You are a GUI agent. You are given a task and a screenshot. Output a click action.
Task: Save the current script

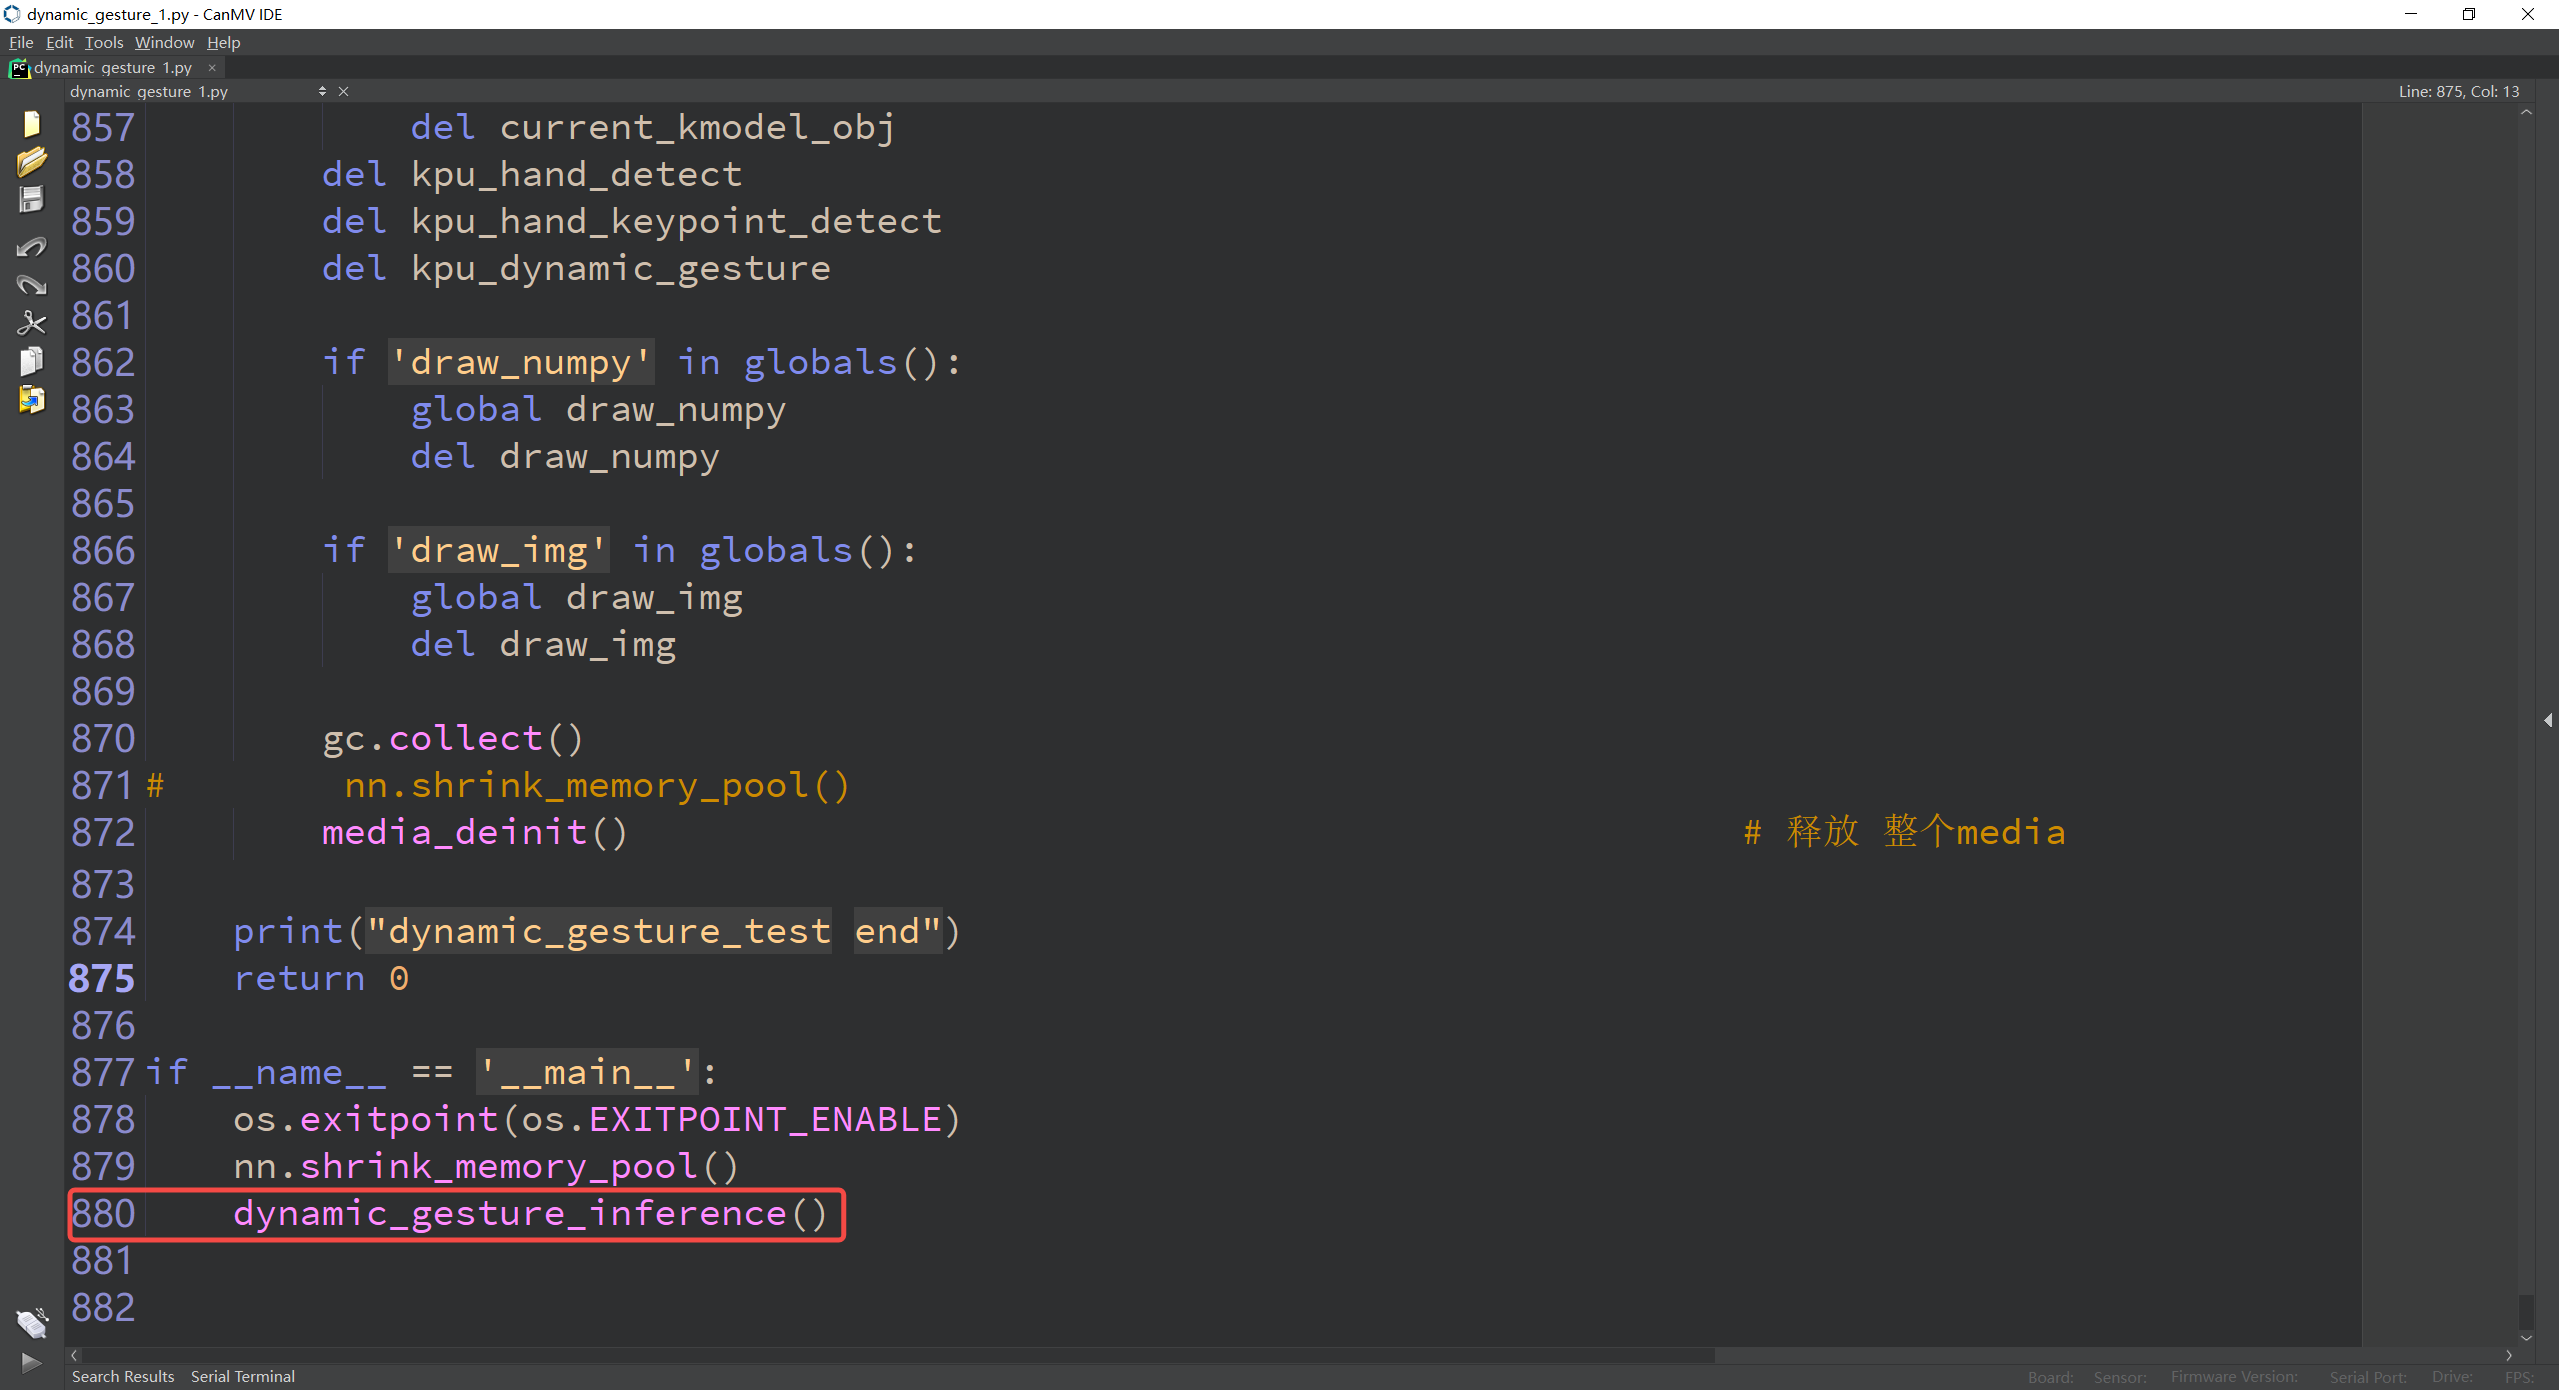(31, 198)
